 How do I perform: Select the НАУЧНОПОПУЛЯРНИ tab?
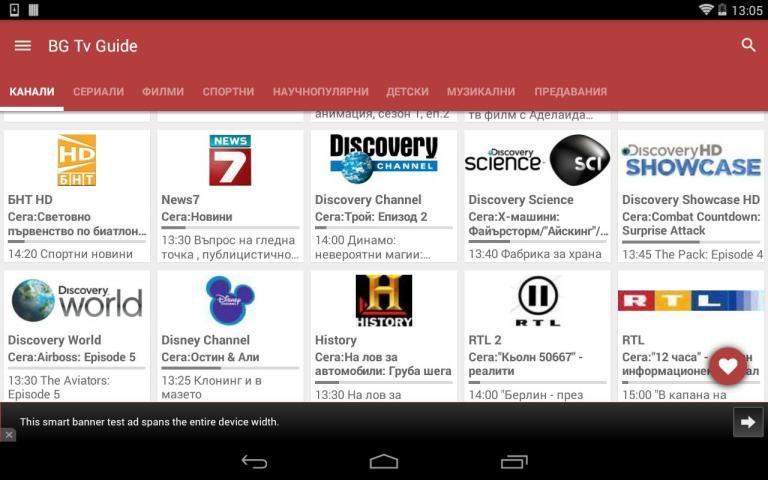320,92
